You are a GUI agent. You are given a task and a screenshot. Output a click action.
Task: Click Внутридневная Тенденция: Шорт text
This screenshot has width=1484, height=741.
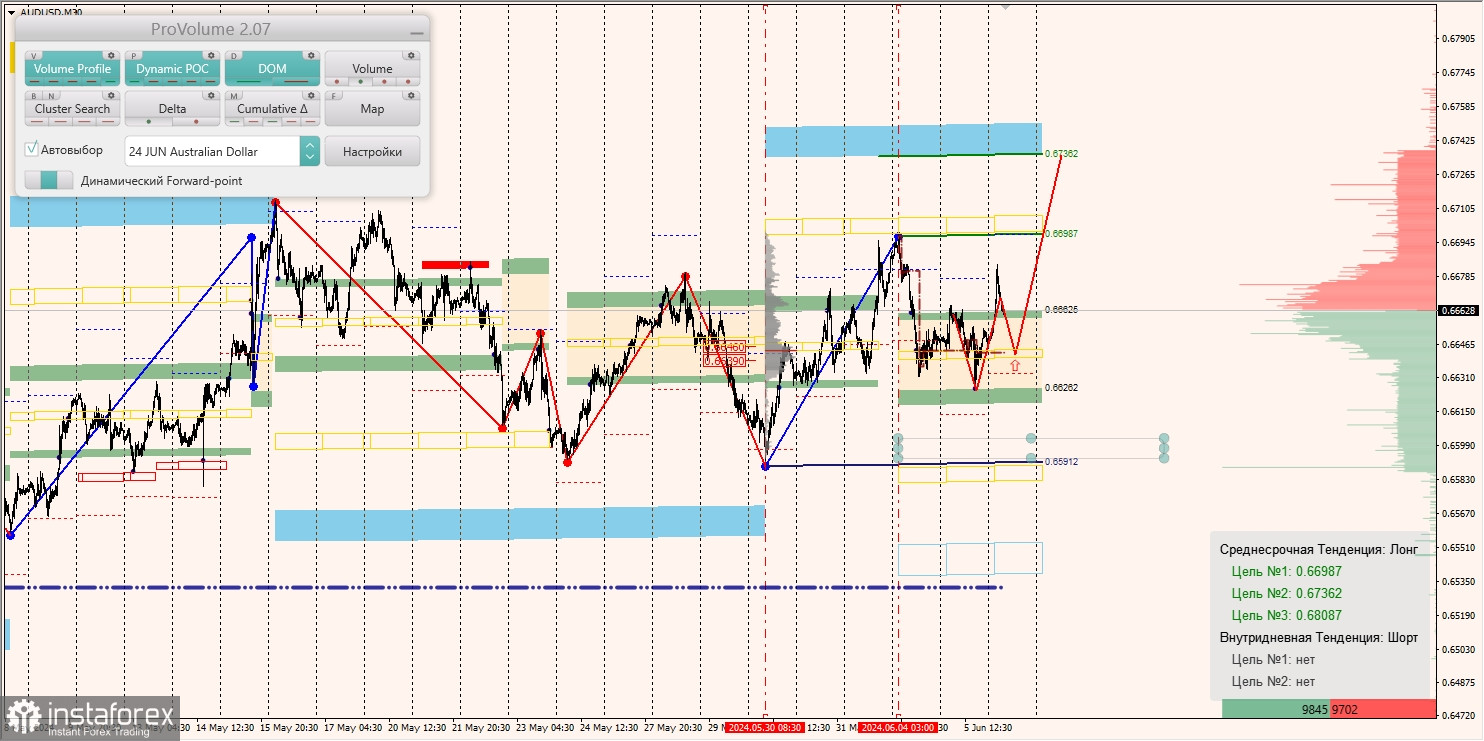pos(1319,637)
